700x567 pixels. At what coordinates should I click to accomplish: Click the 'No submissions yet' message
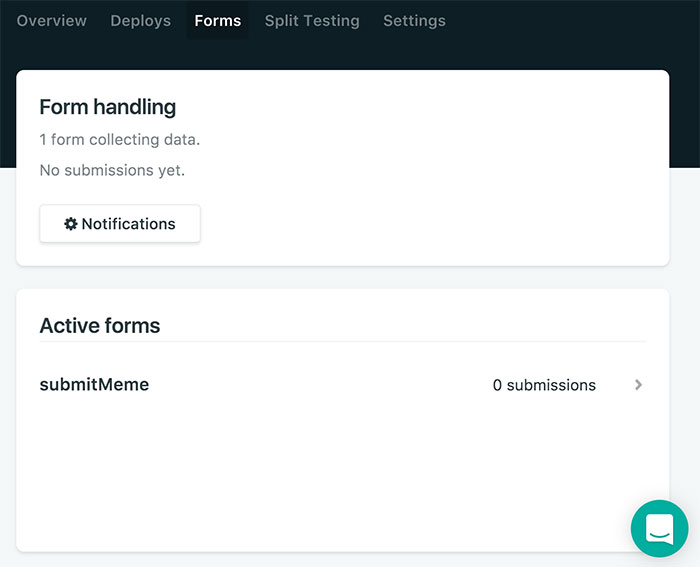coord(112,170)
